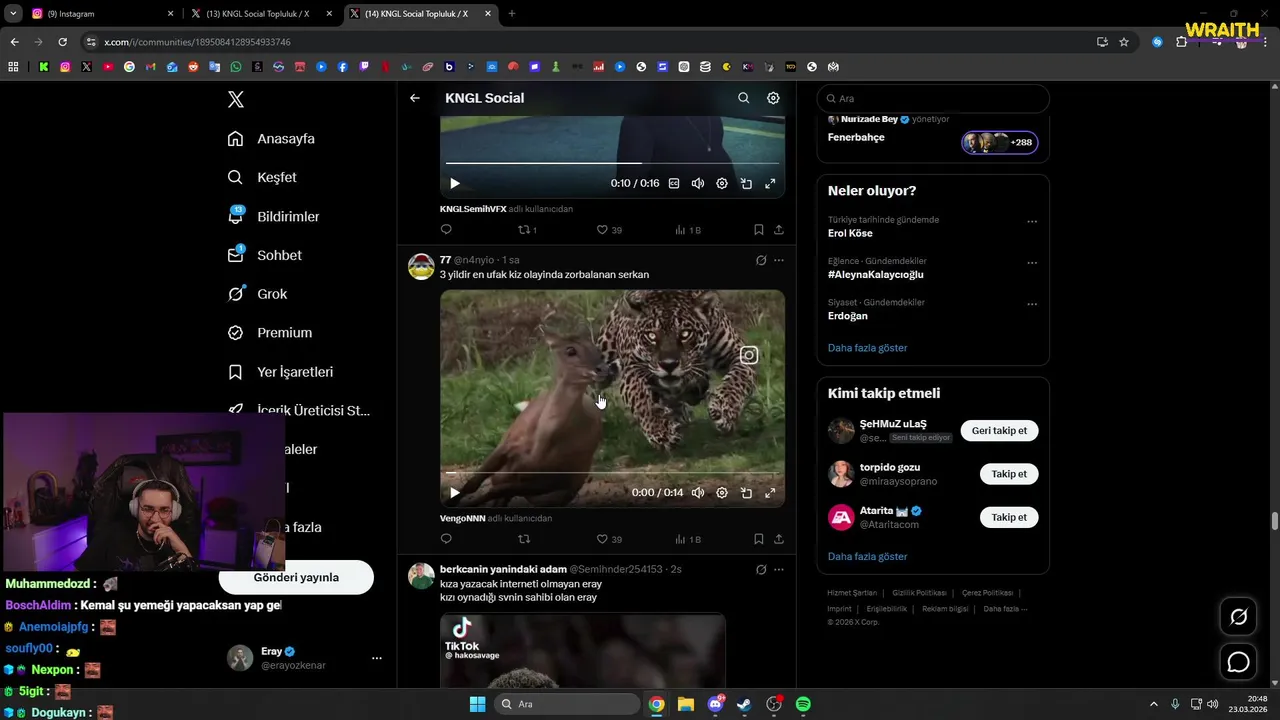Screen dimensions: 1280x720
Task: Open the Erol Köse trending topic
Action: 850,233
